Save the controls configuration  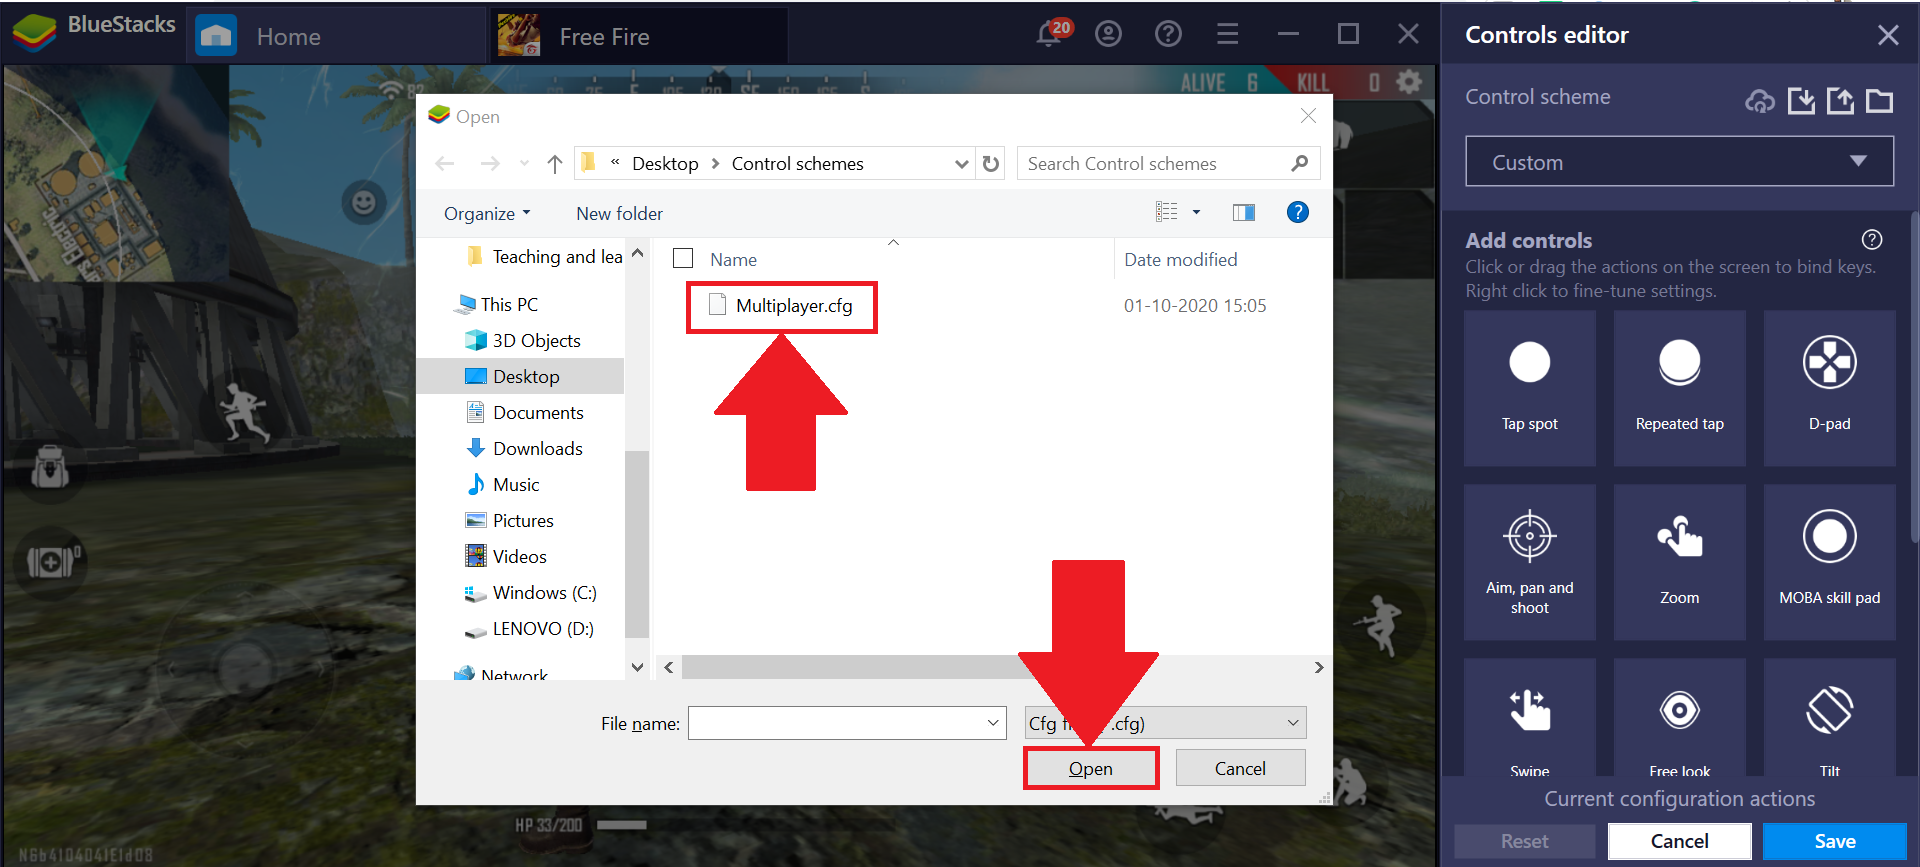(1835, 841)
